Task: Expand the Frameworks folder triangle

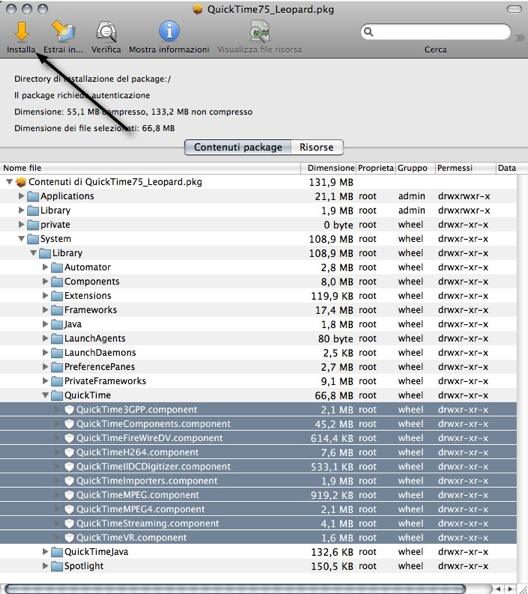Action: click(x=45, y=310)
